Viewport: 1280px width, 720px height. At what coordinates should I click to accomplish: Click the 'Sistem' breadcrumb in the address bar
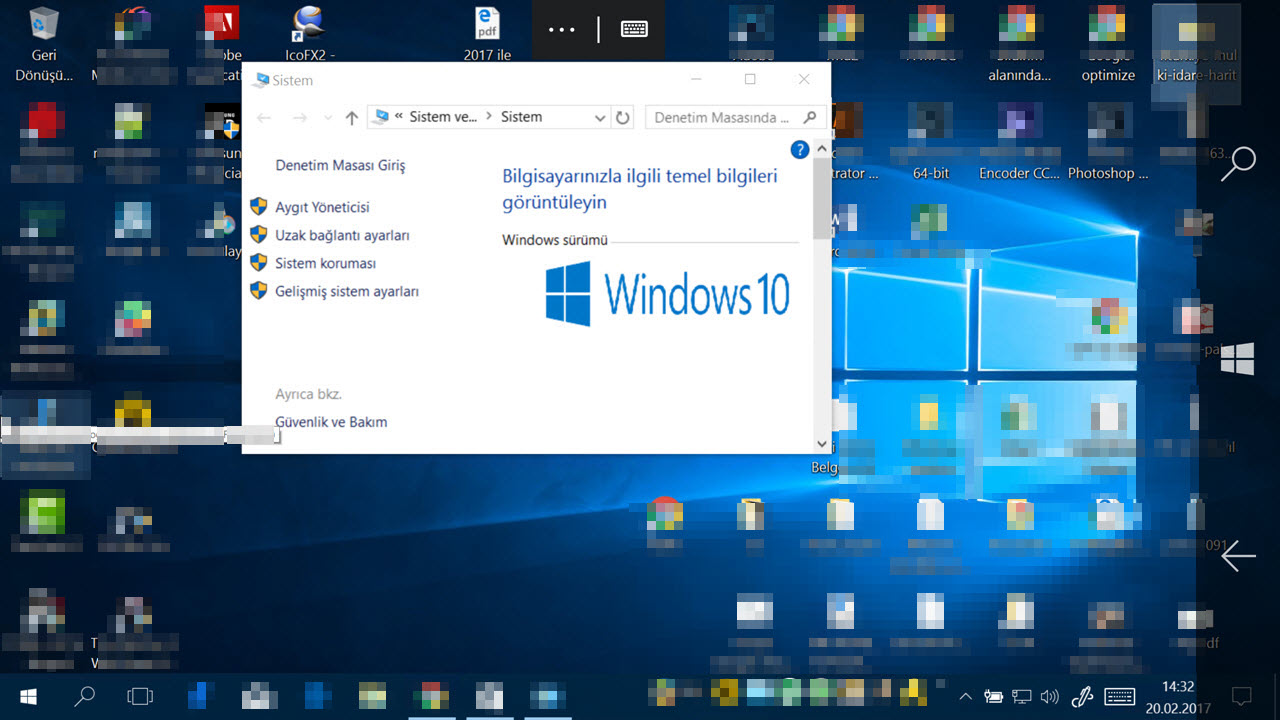click(521, 117)
